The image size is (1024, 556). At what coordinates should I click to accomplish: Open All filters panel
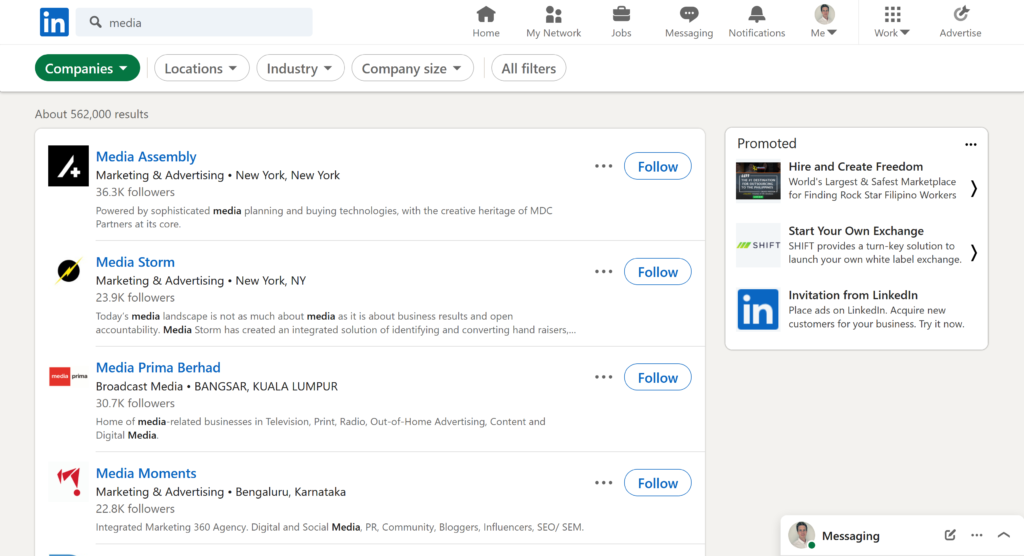click(x=528, y=68)
